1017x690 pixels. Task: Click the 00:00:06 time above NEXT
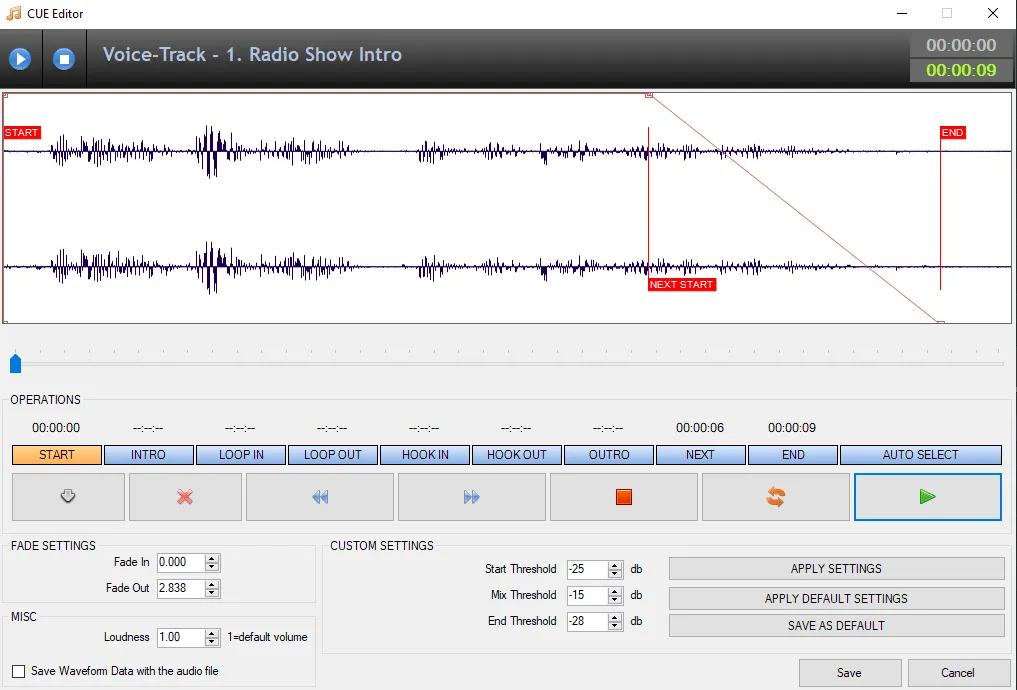point(700,428)
